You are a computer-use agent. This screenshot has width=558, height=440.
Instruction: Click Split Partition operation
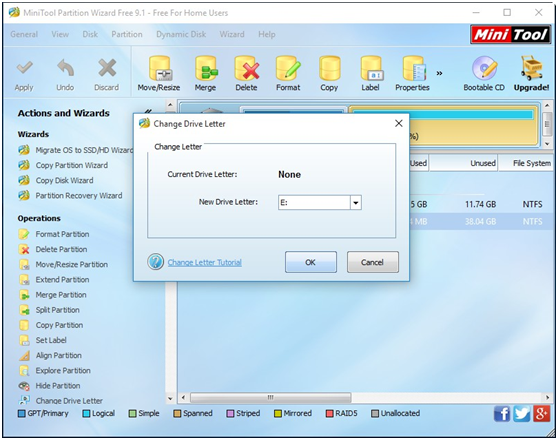tap(49, 310)
